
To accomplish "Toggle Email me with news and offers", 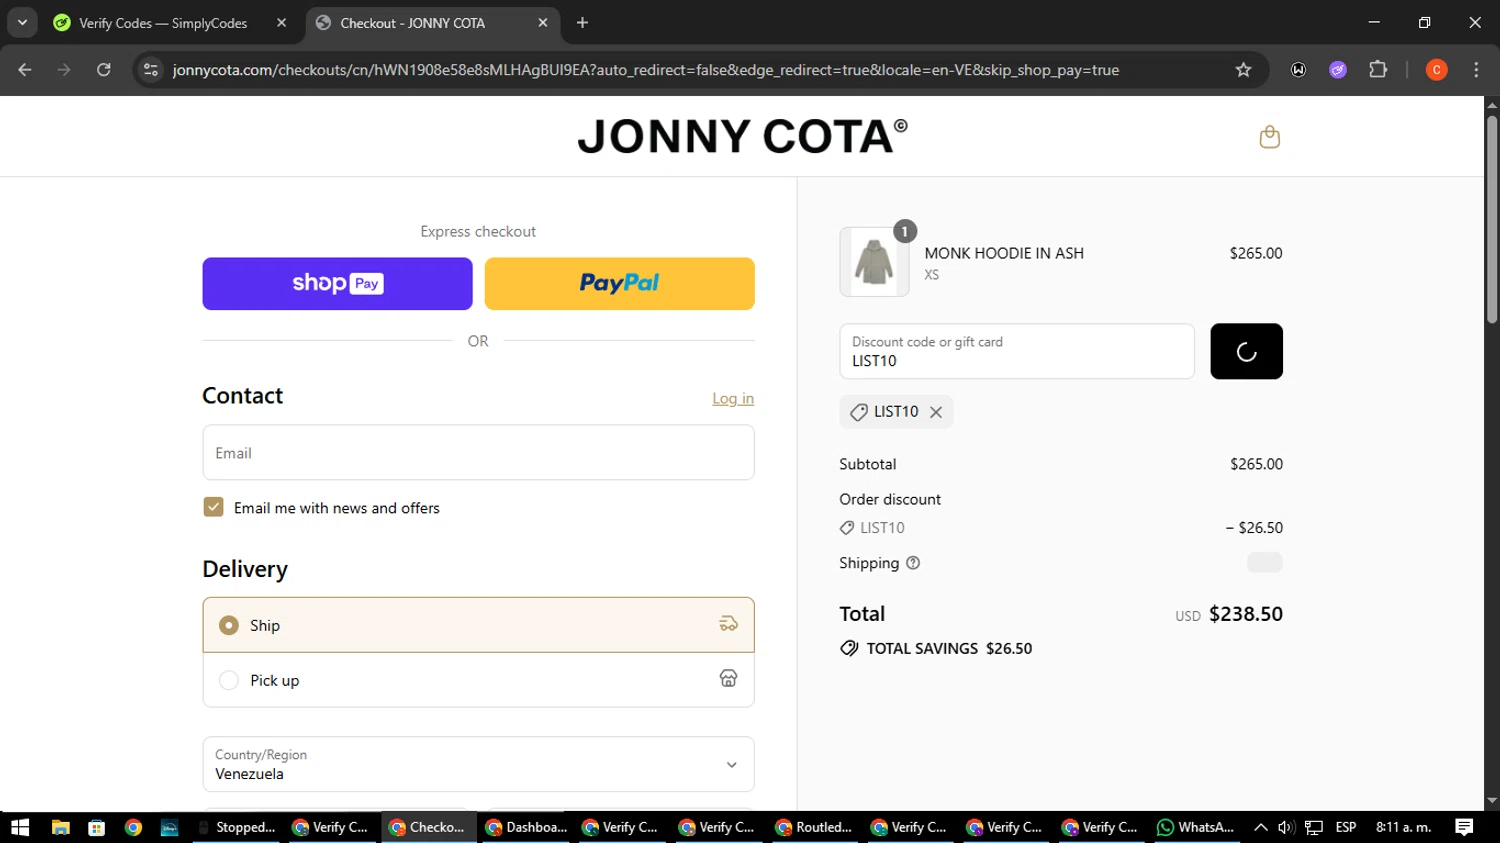I will click(213, 507).
